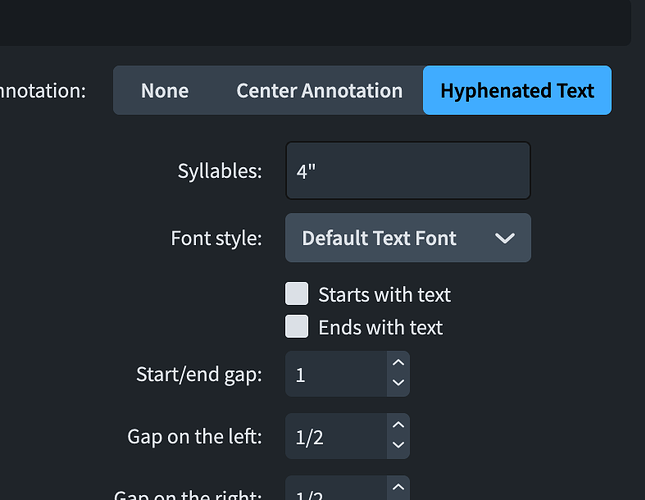
Task: Select the None annotation option
Action: [165, 91]
